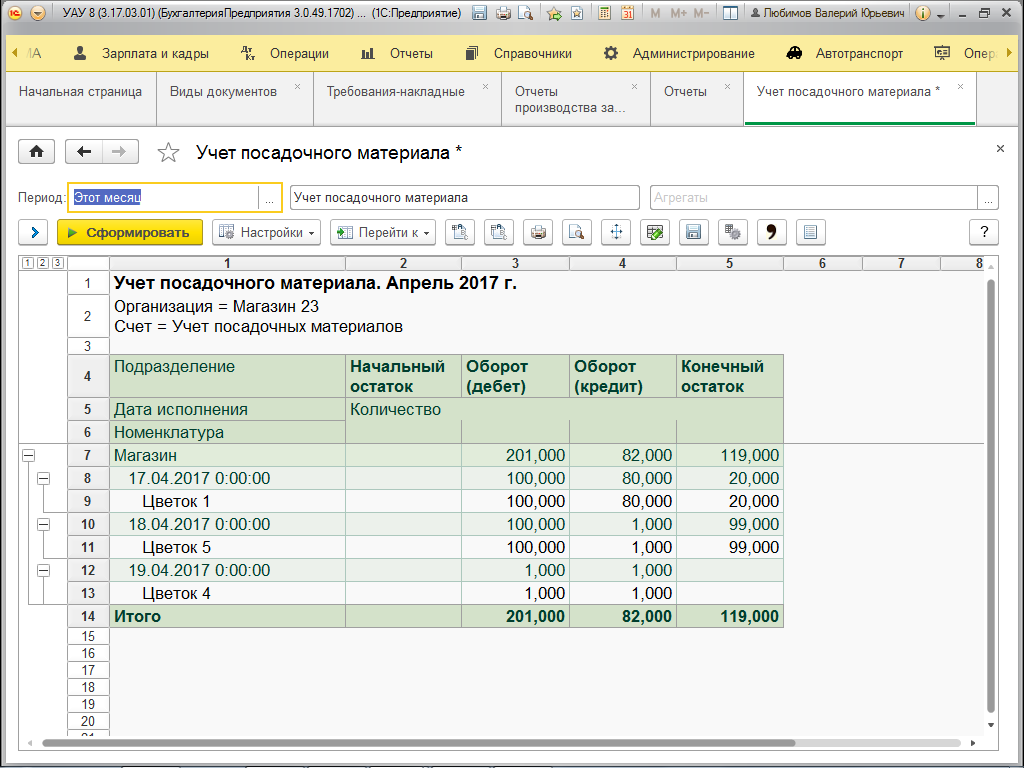Select the Итого row label cell
1024x768 pixels.
pos(227,616)
